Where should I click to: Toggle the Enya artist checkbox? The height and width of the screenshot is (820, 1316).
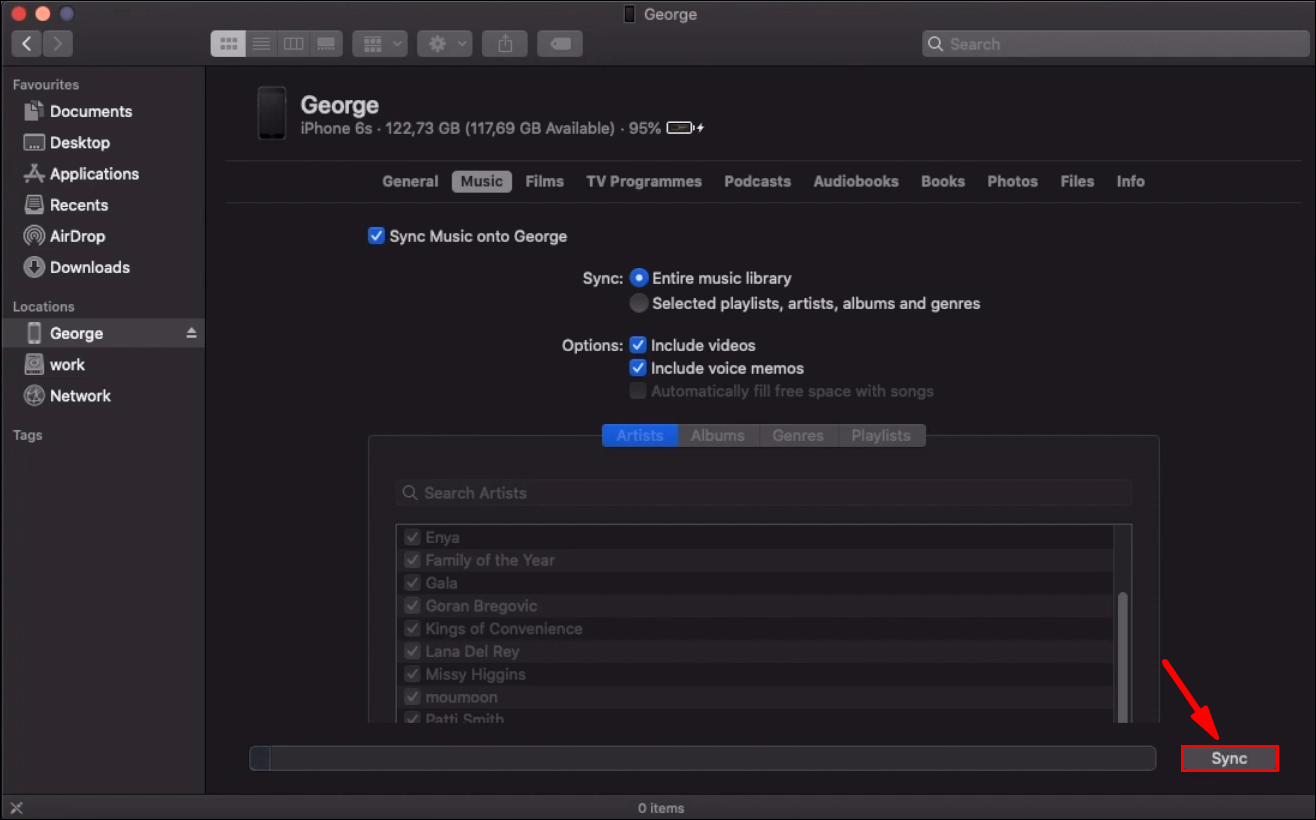[412, 538]
